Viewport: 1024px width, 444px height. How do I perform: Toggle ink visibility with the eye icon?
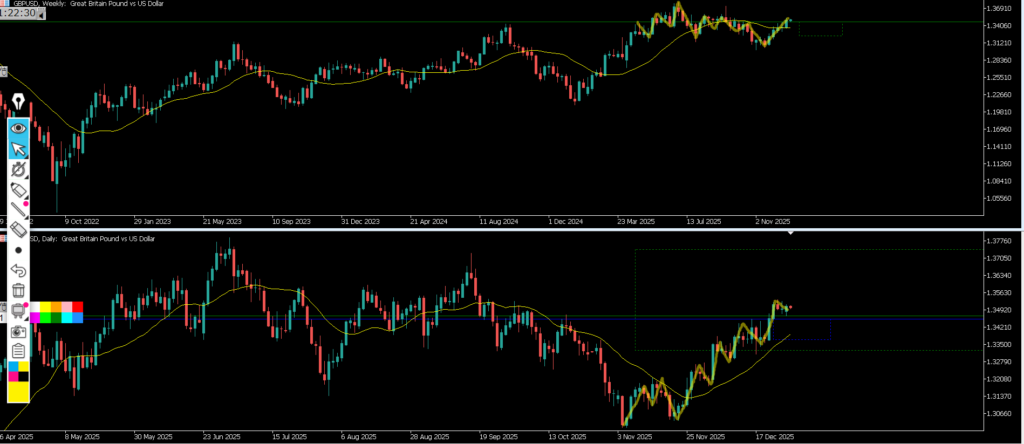click(x=18, y=128)
